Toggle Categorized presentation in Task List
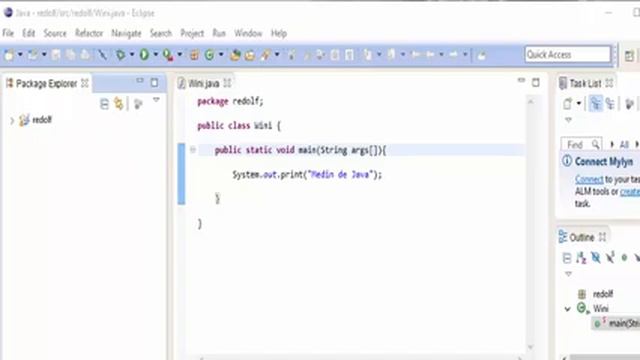Screen dimensions: 640x360 click(596, 104)
